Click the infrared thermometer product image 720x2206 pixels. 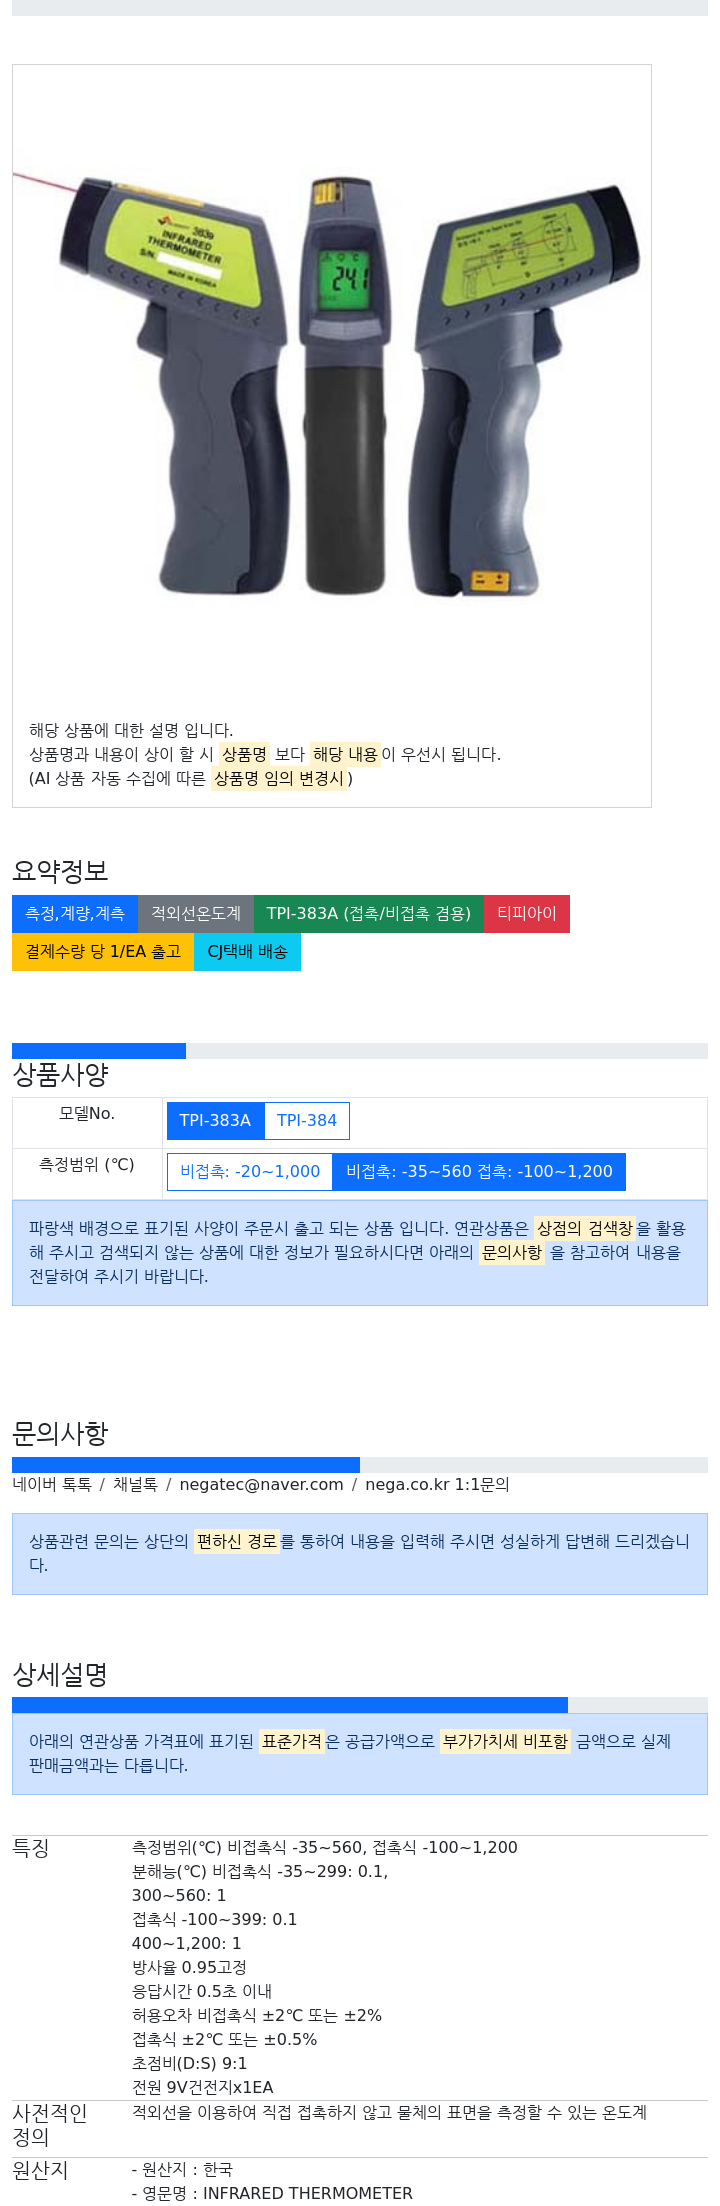coord(331,384)
